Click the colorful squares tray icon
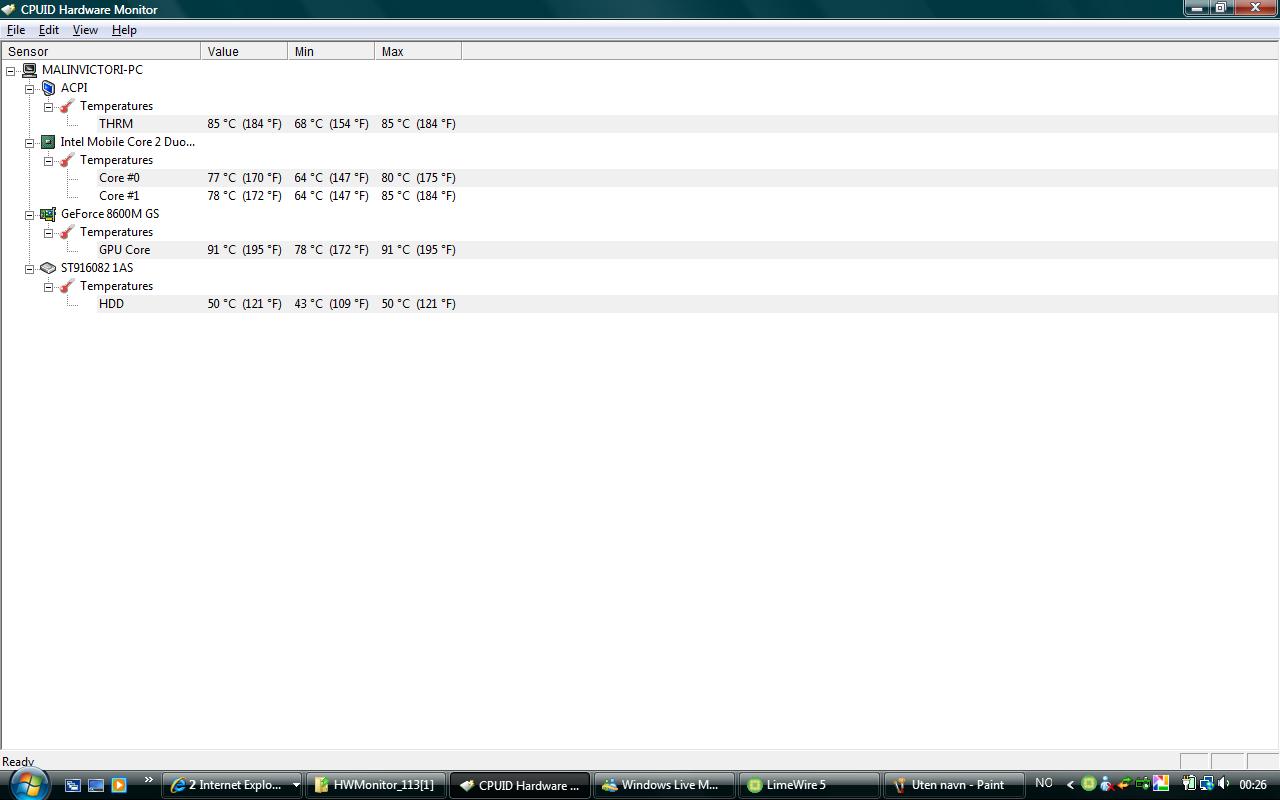1280x800 pixels. (x=1161, y=784)
